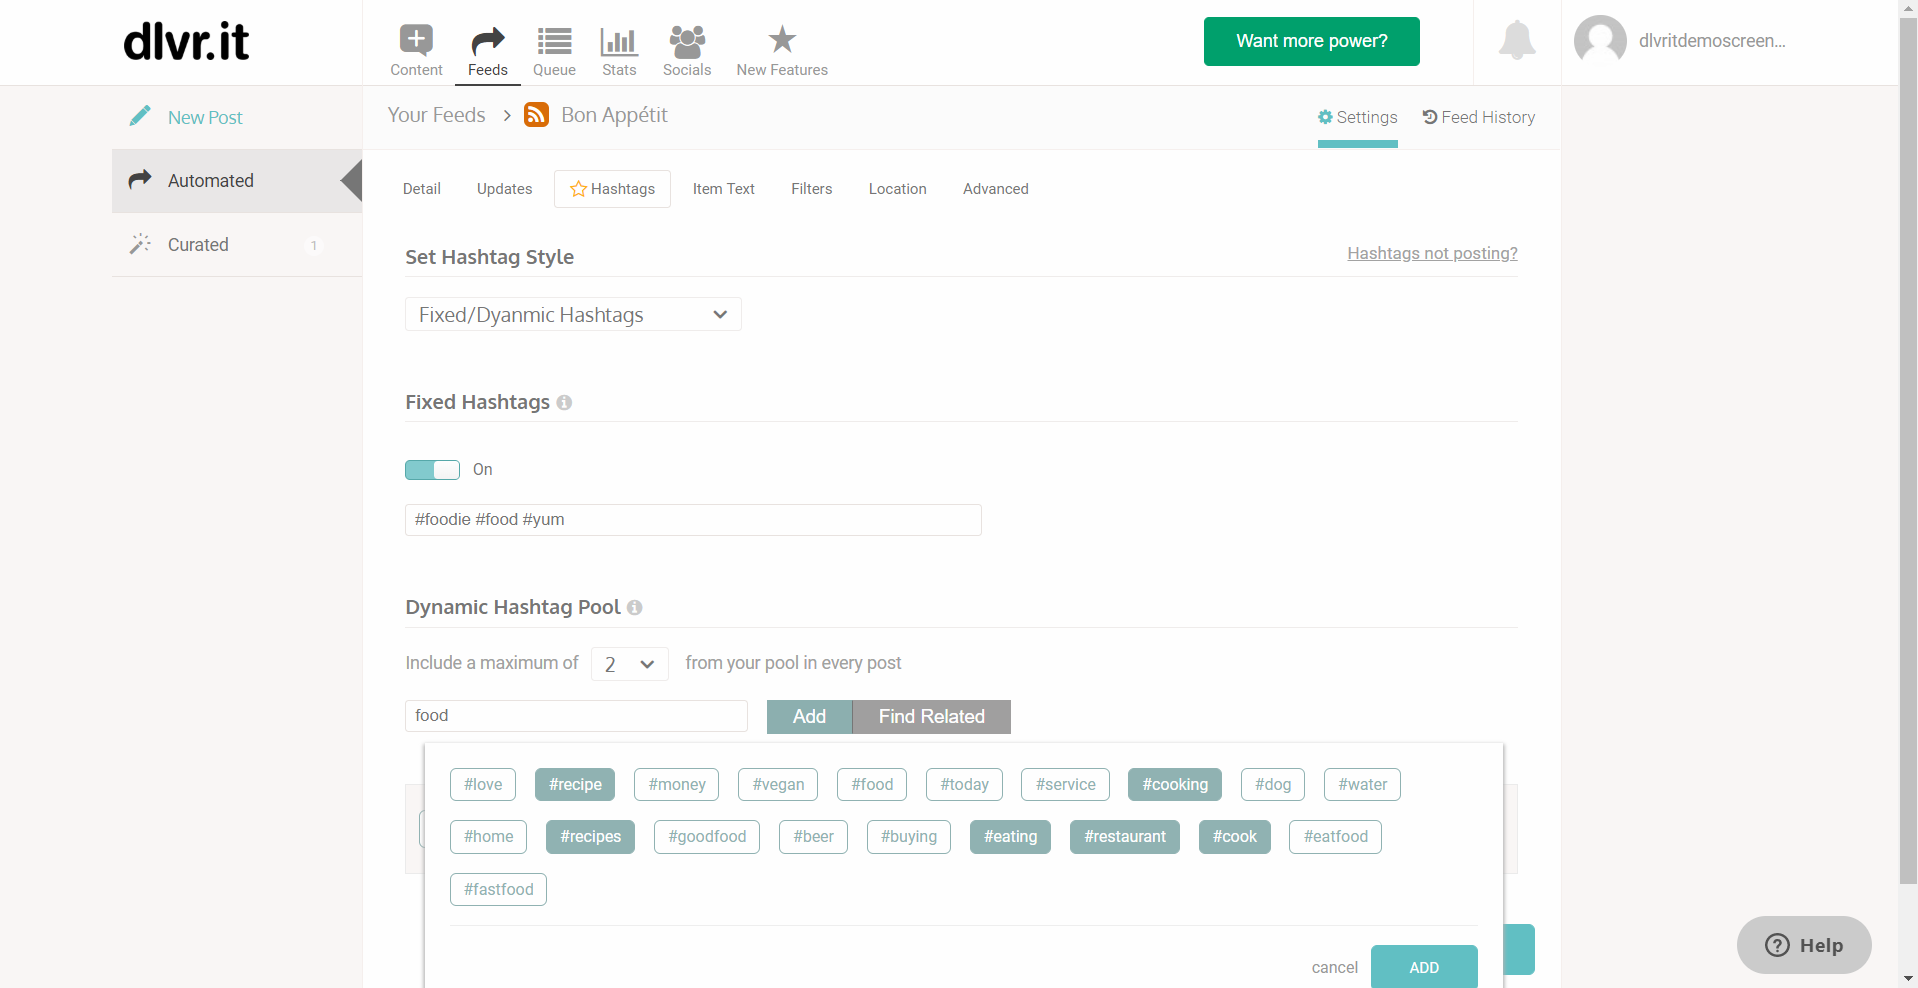
Task: Open the Feeds arrow icon
Action: pos(487,41)
